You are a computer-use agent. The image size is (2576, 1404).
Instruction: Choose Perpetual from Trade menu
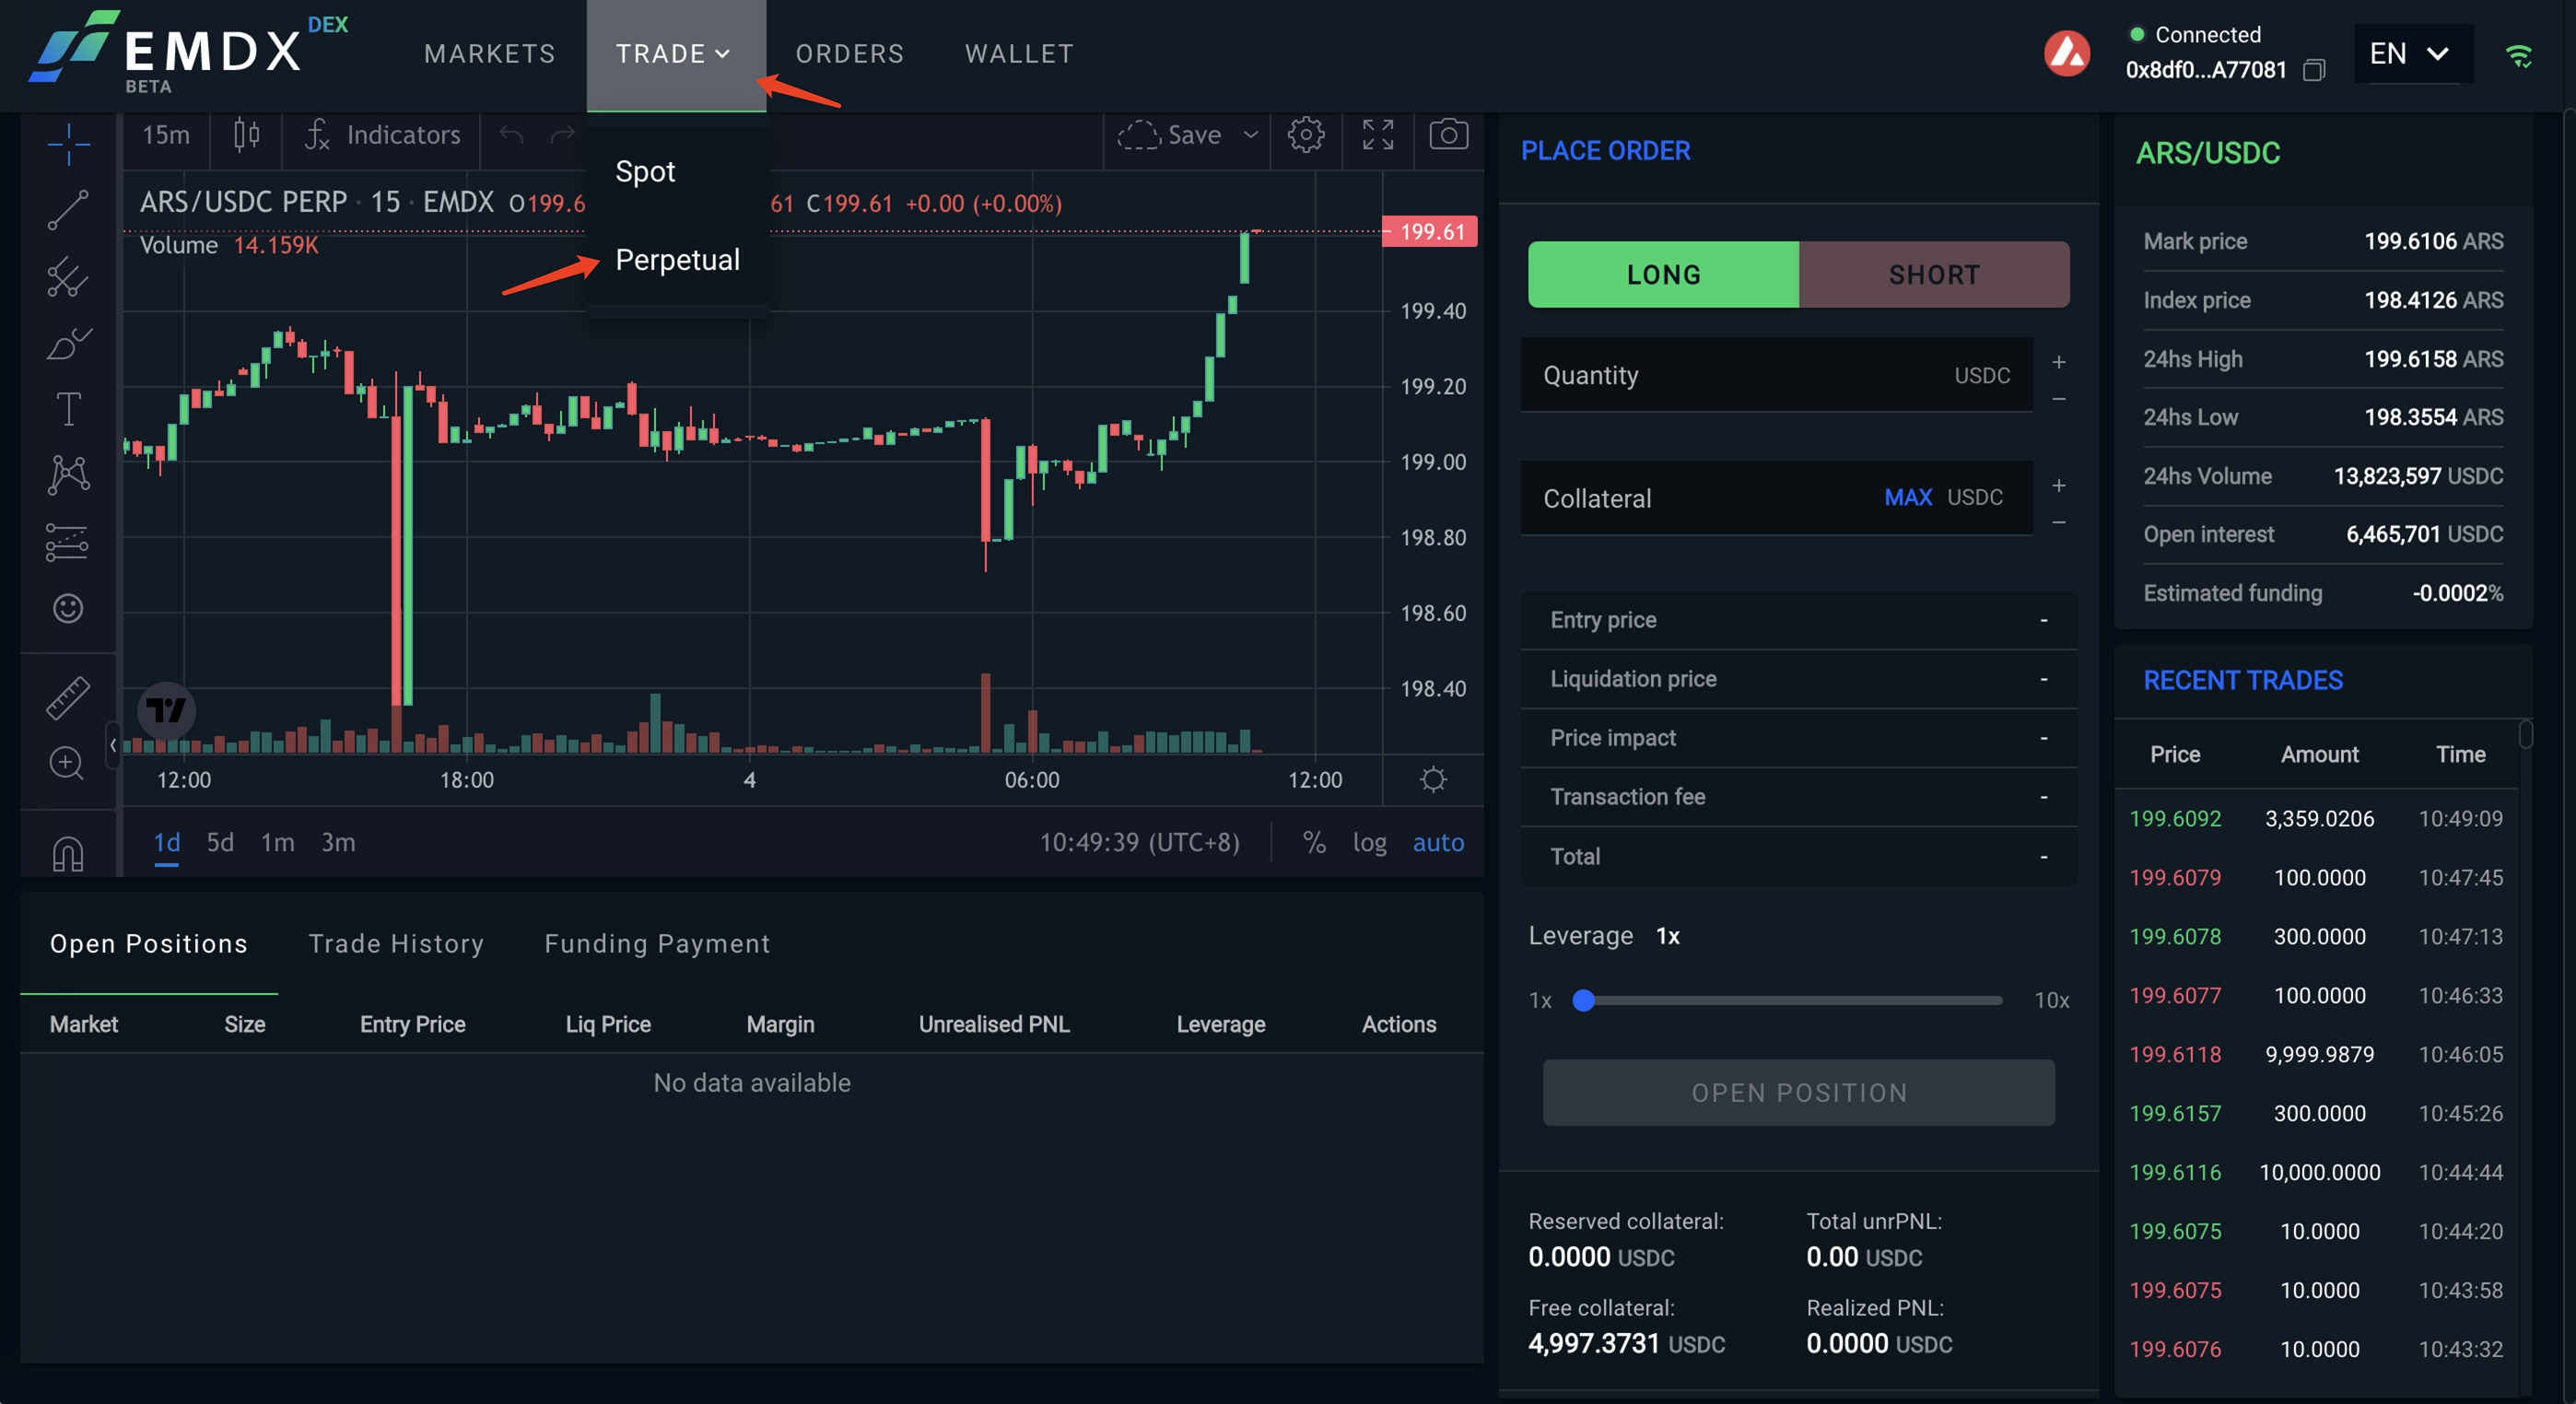677,259
